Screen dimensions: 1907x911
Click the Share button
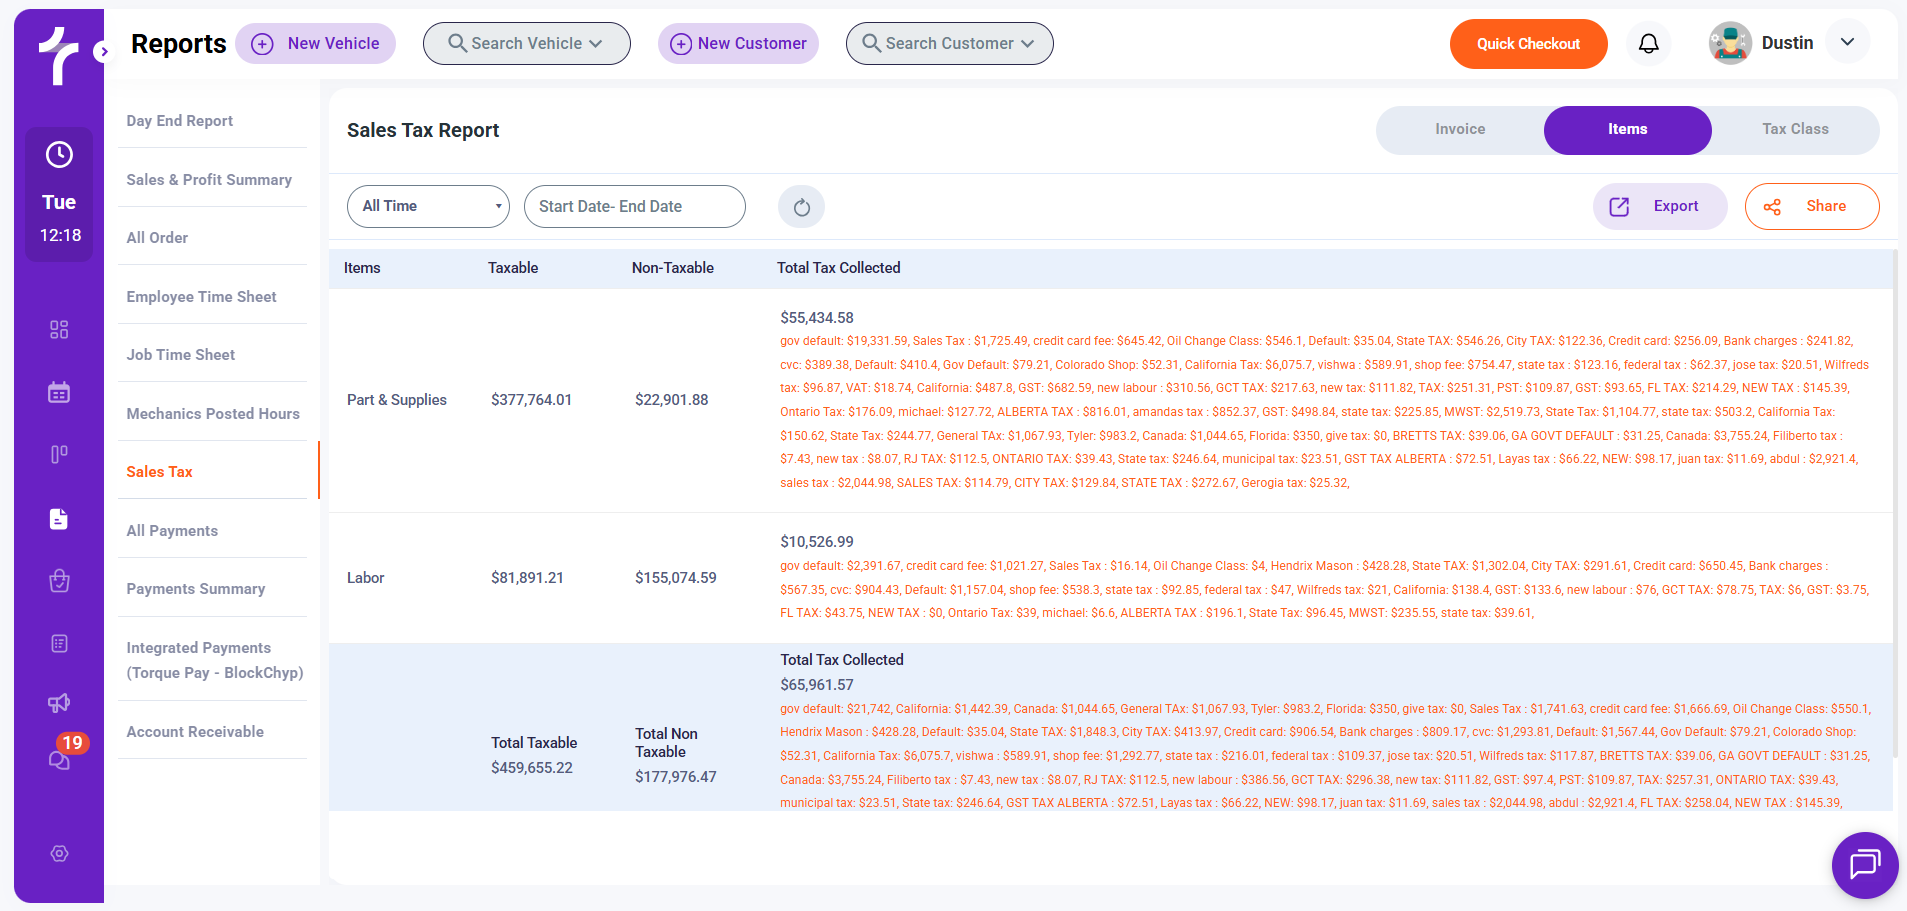(x=1811, y=207)
